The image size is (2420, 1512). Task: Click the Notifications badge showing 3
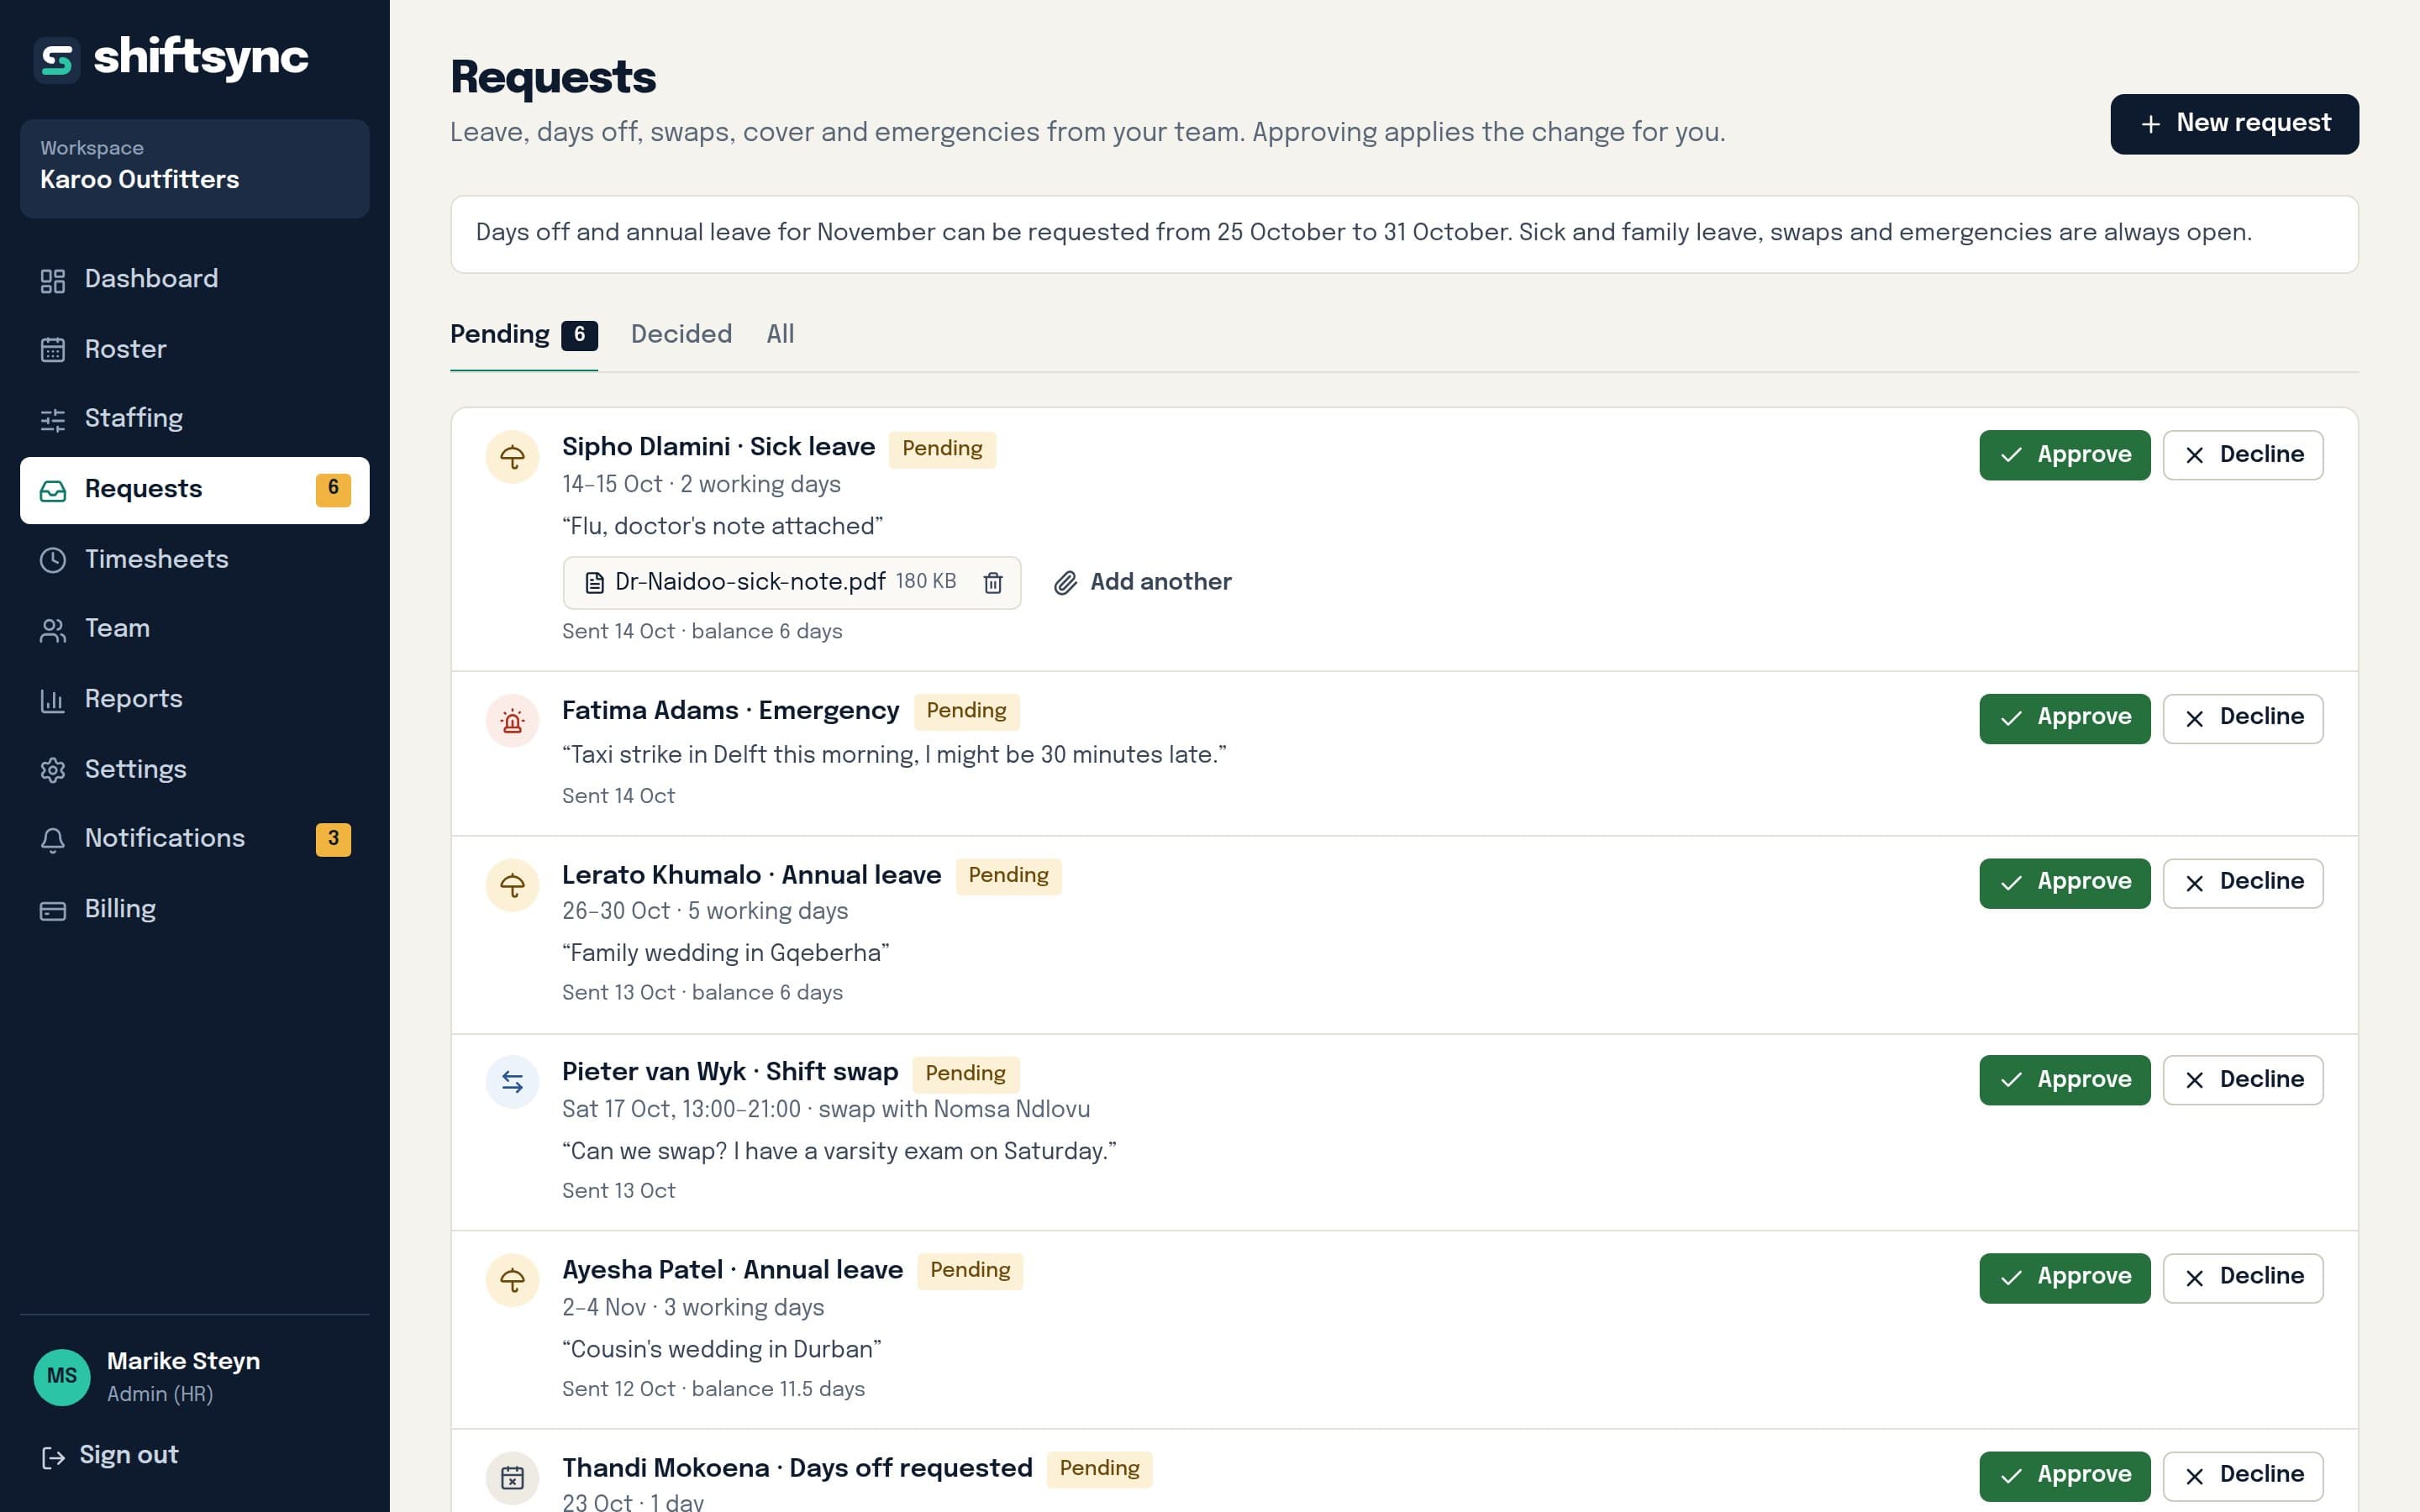pos(333,839)
